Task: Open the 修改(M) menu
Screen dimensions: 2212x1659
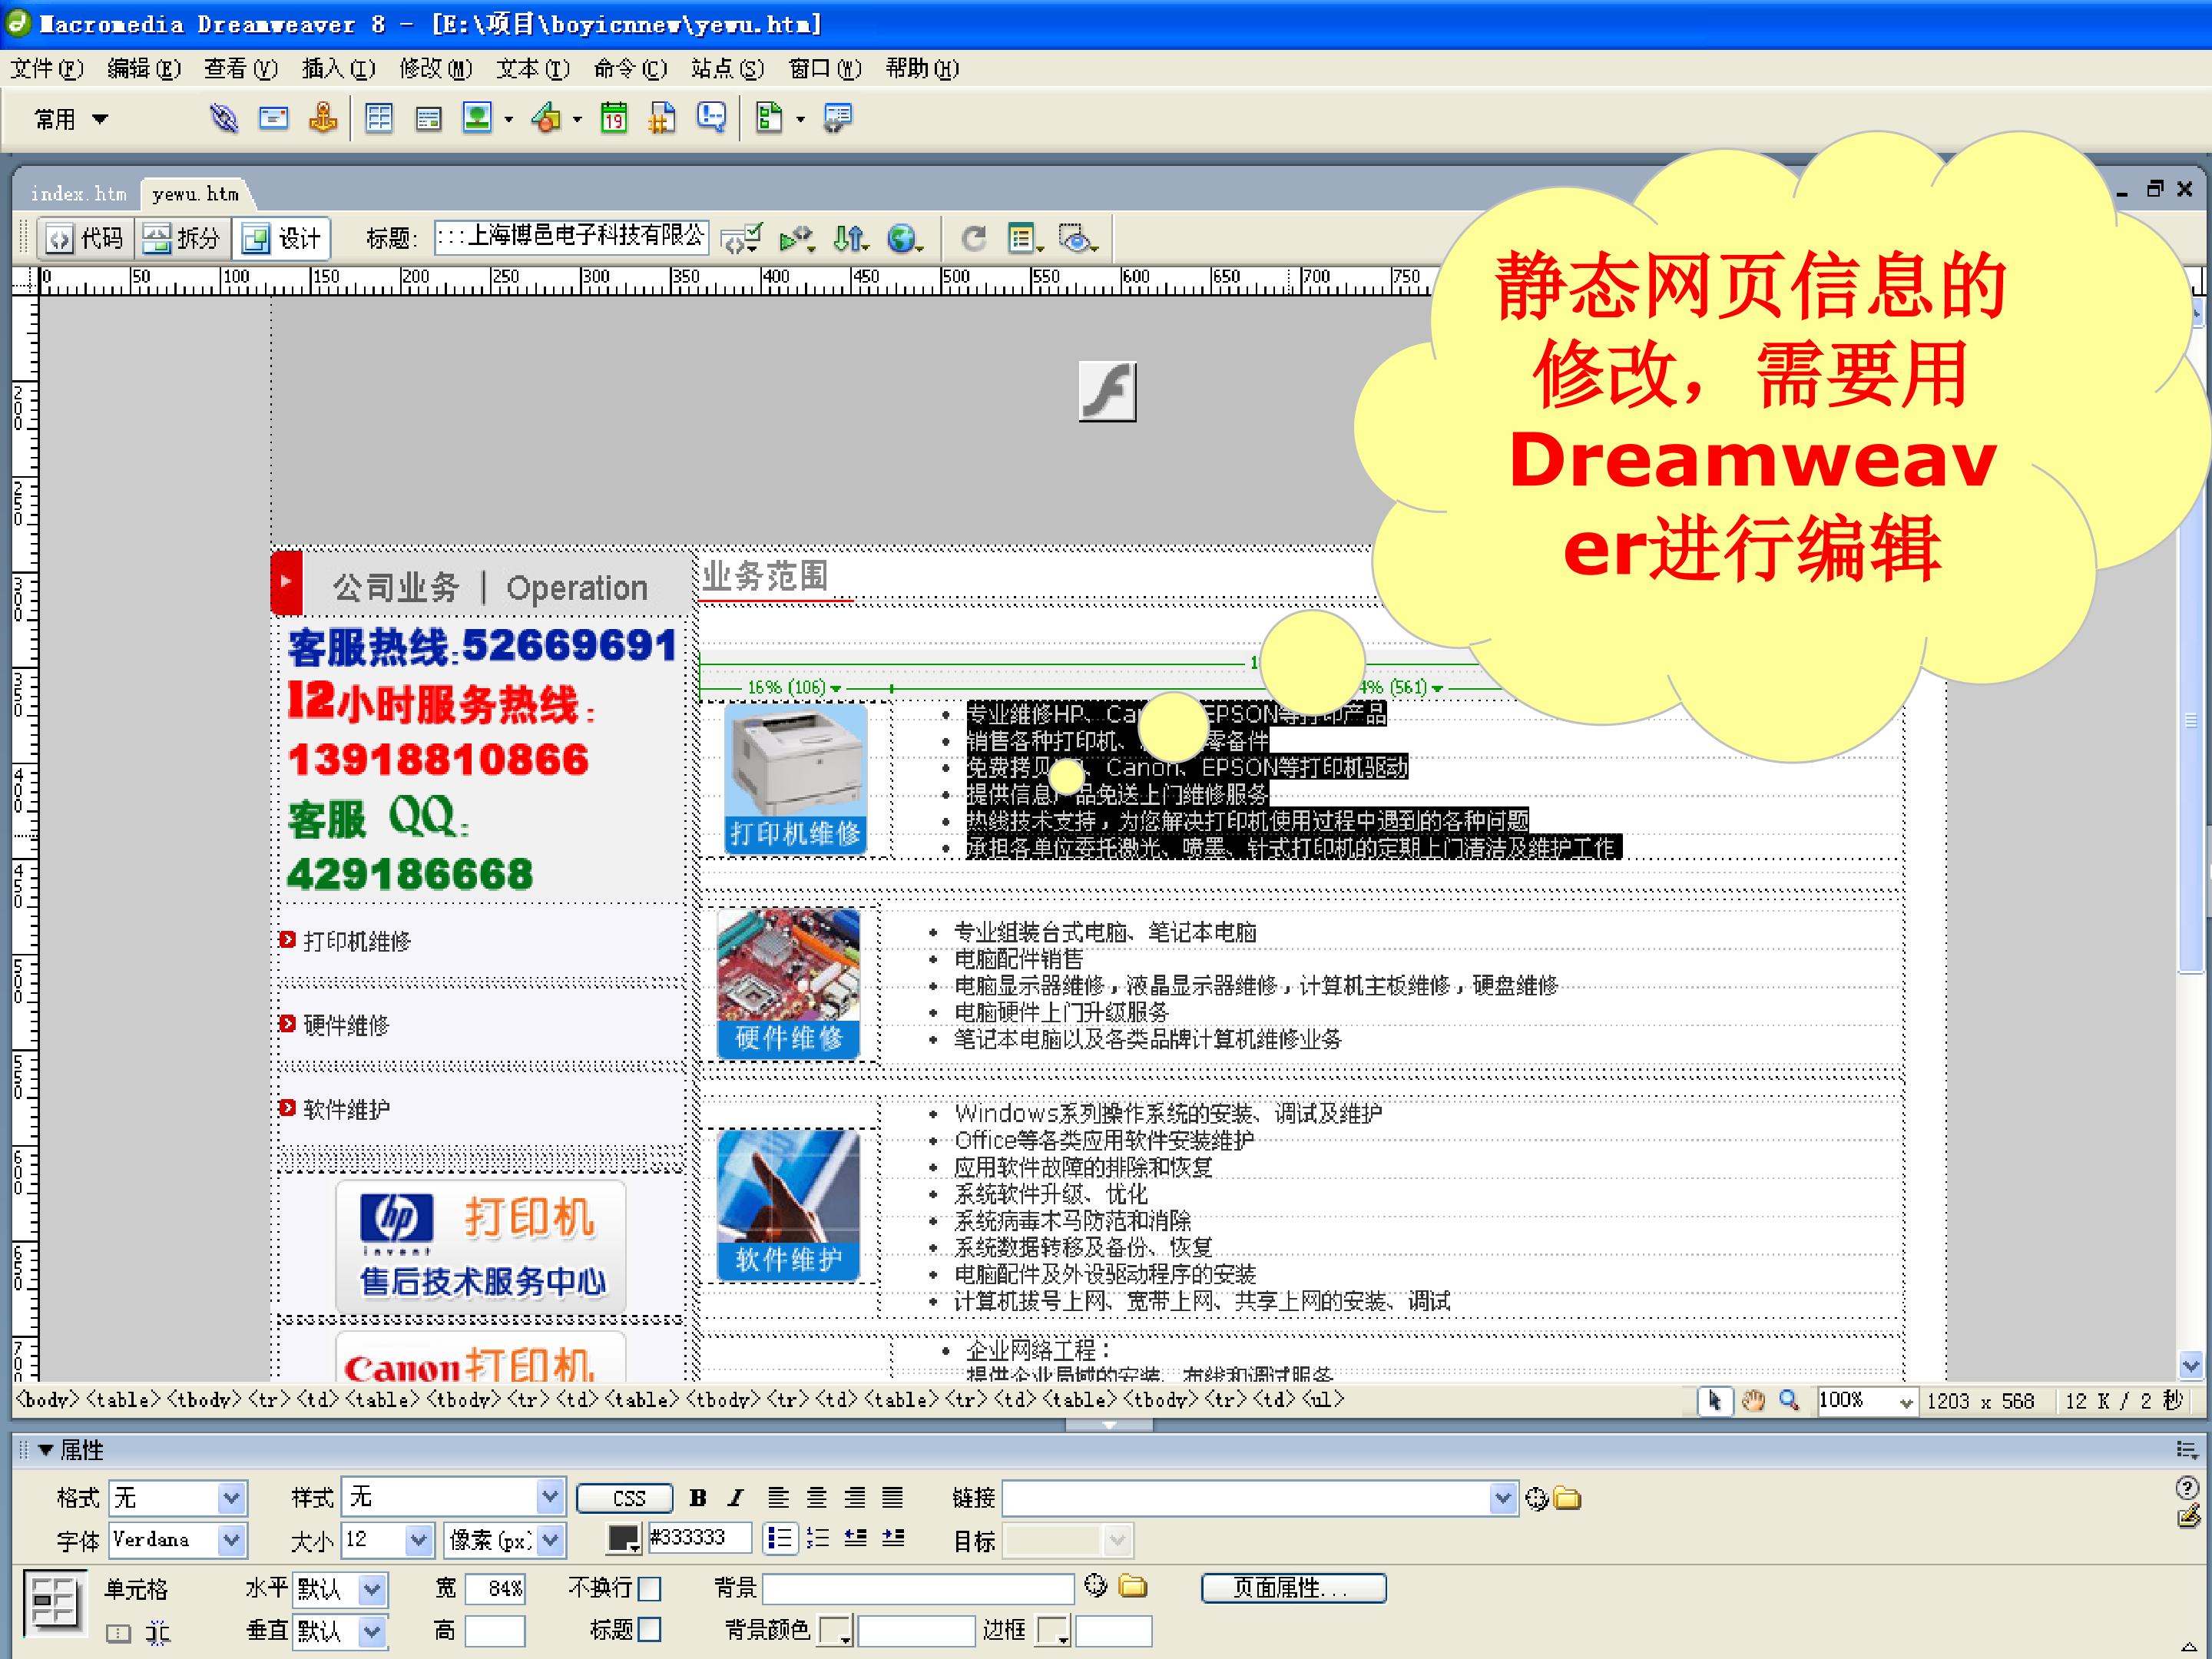Action: click(435, 69)
